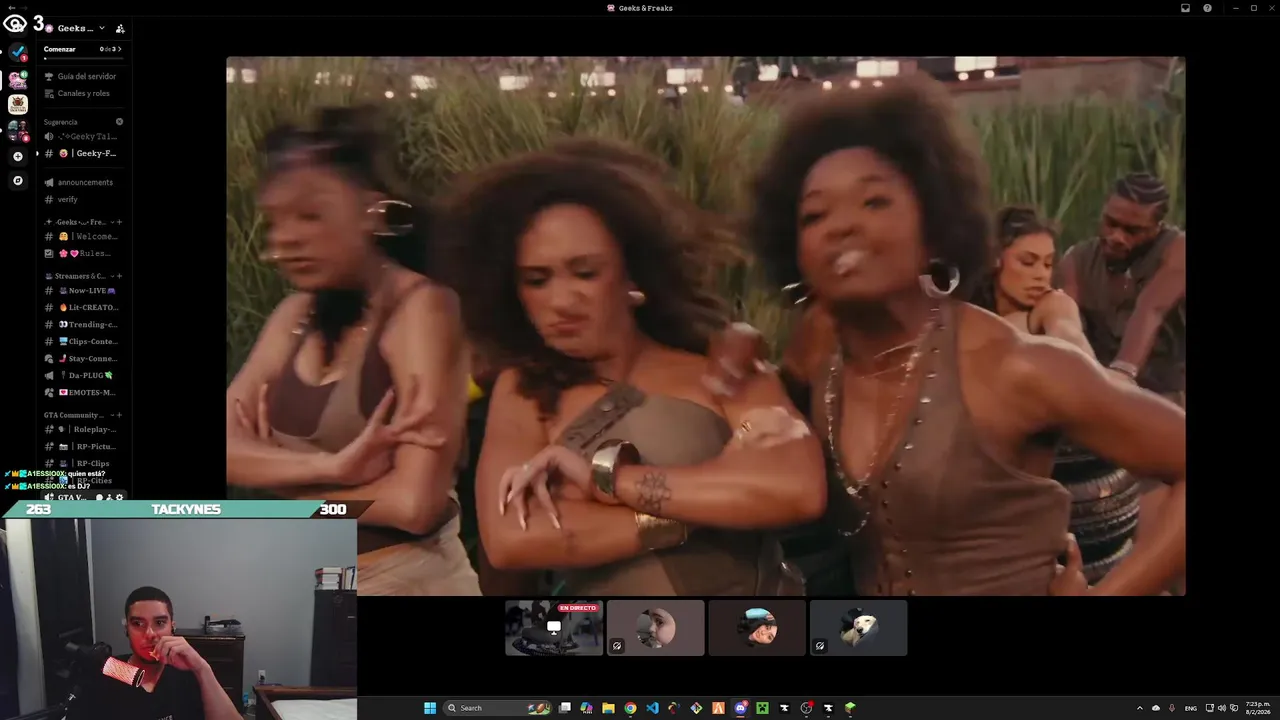1280x720 pixels.
Task: Open the server folder with grouped avatars
Action: [18, 130]
